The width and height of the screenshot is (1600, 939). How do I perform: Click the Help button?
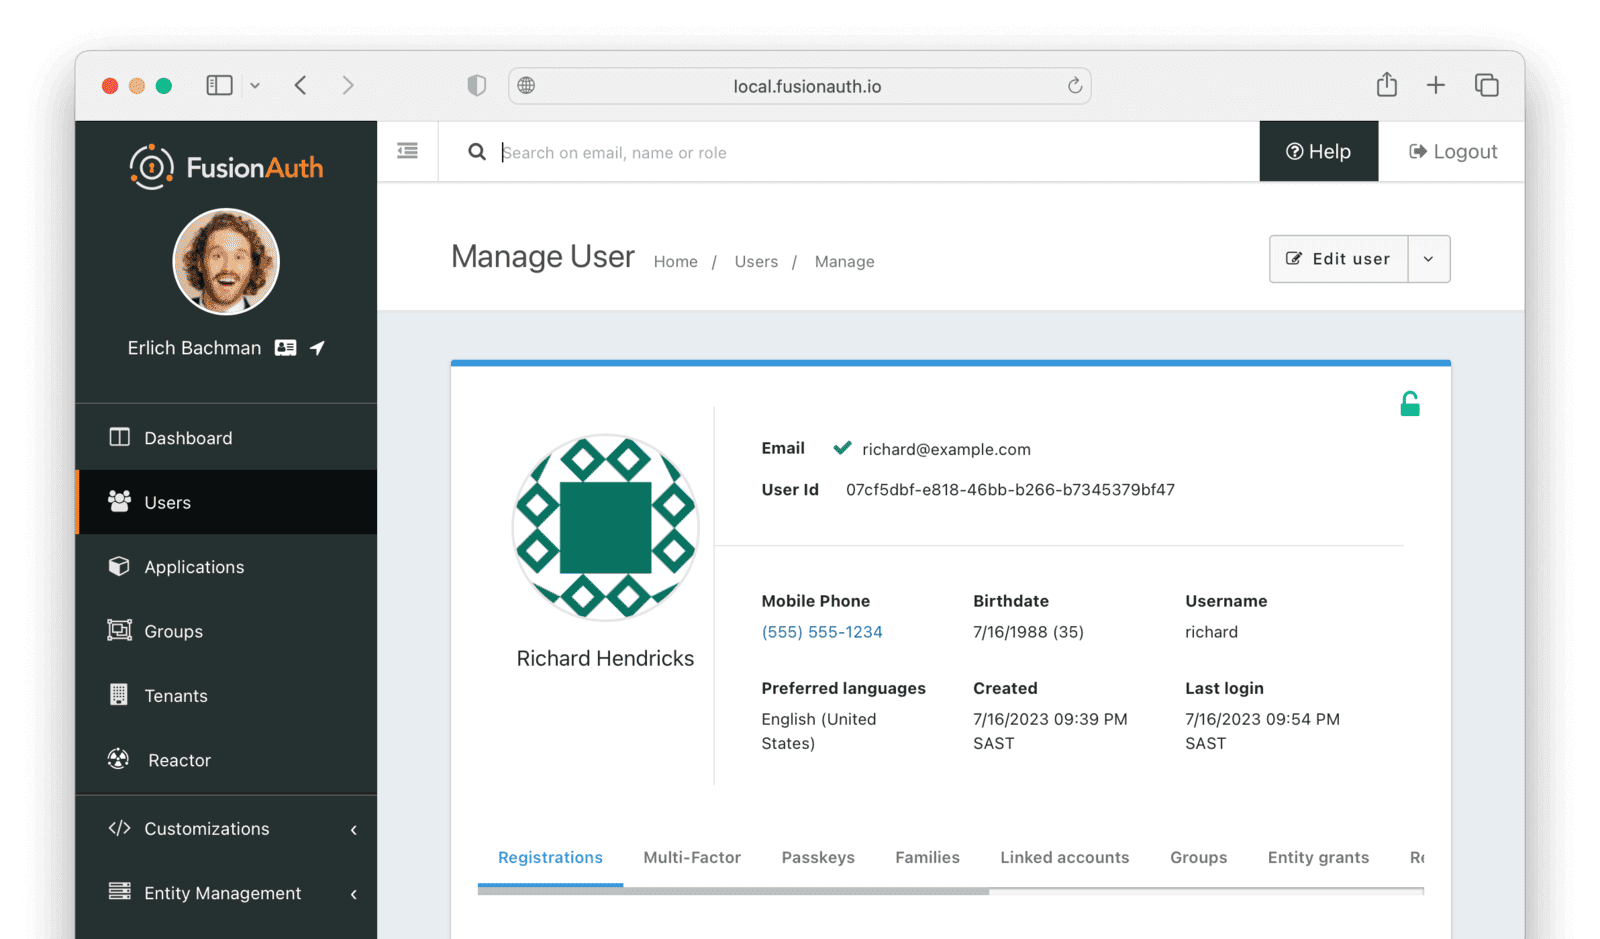coord(1318,151)
